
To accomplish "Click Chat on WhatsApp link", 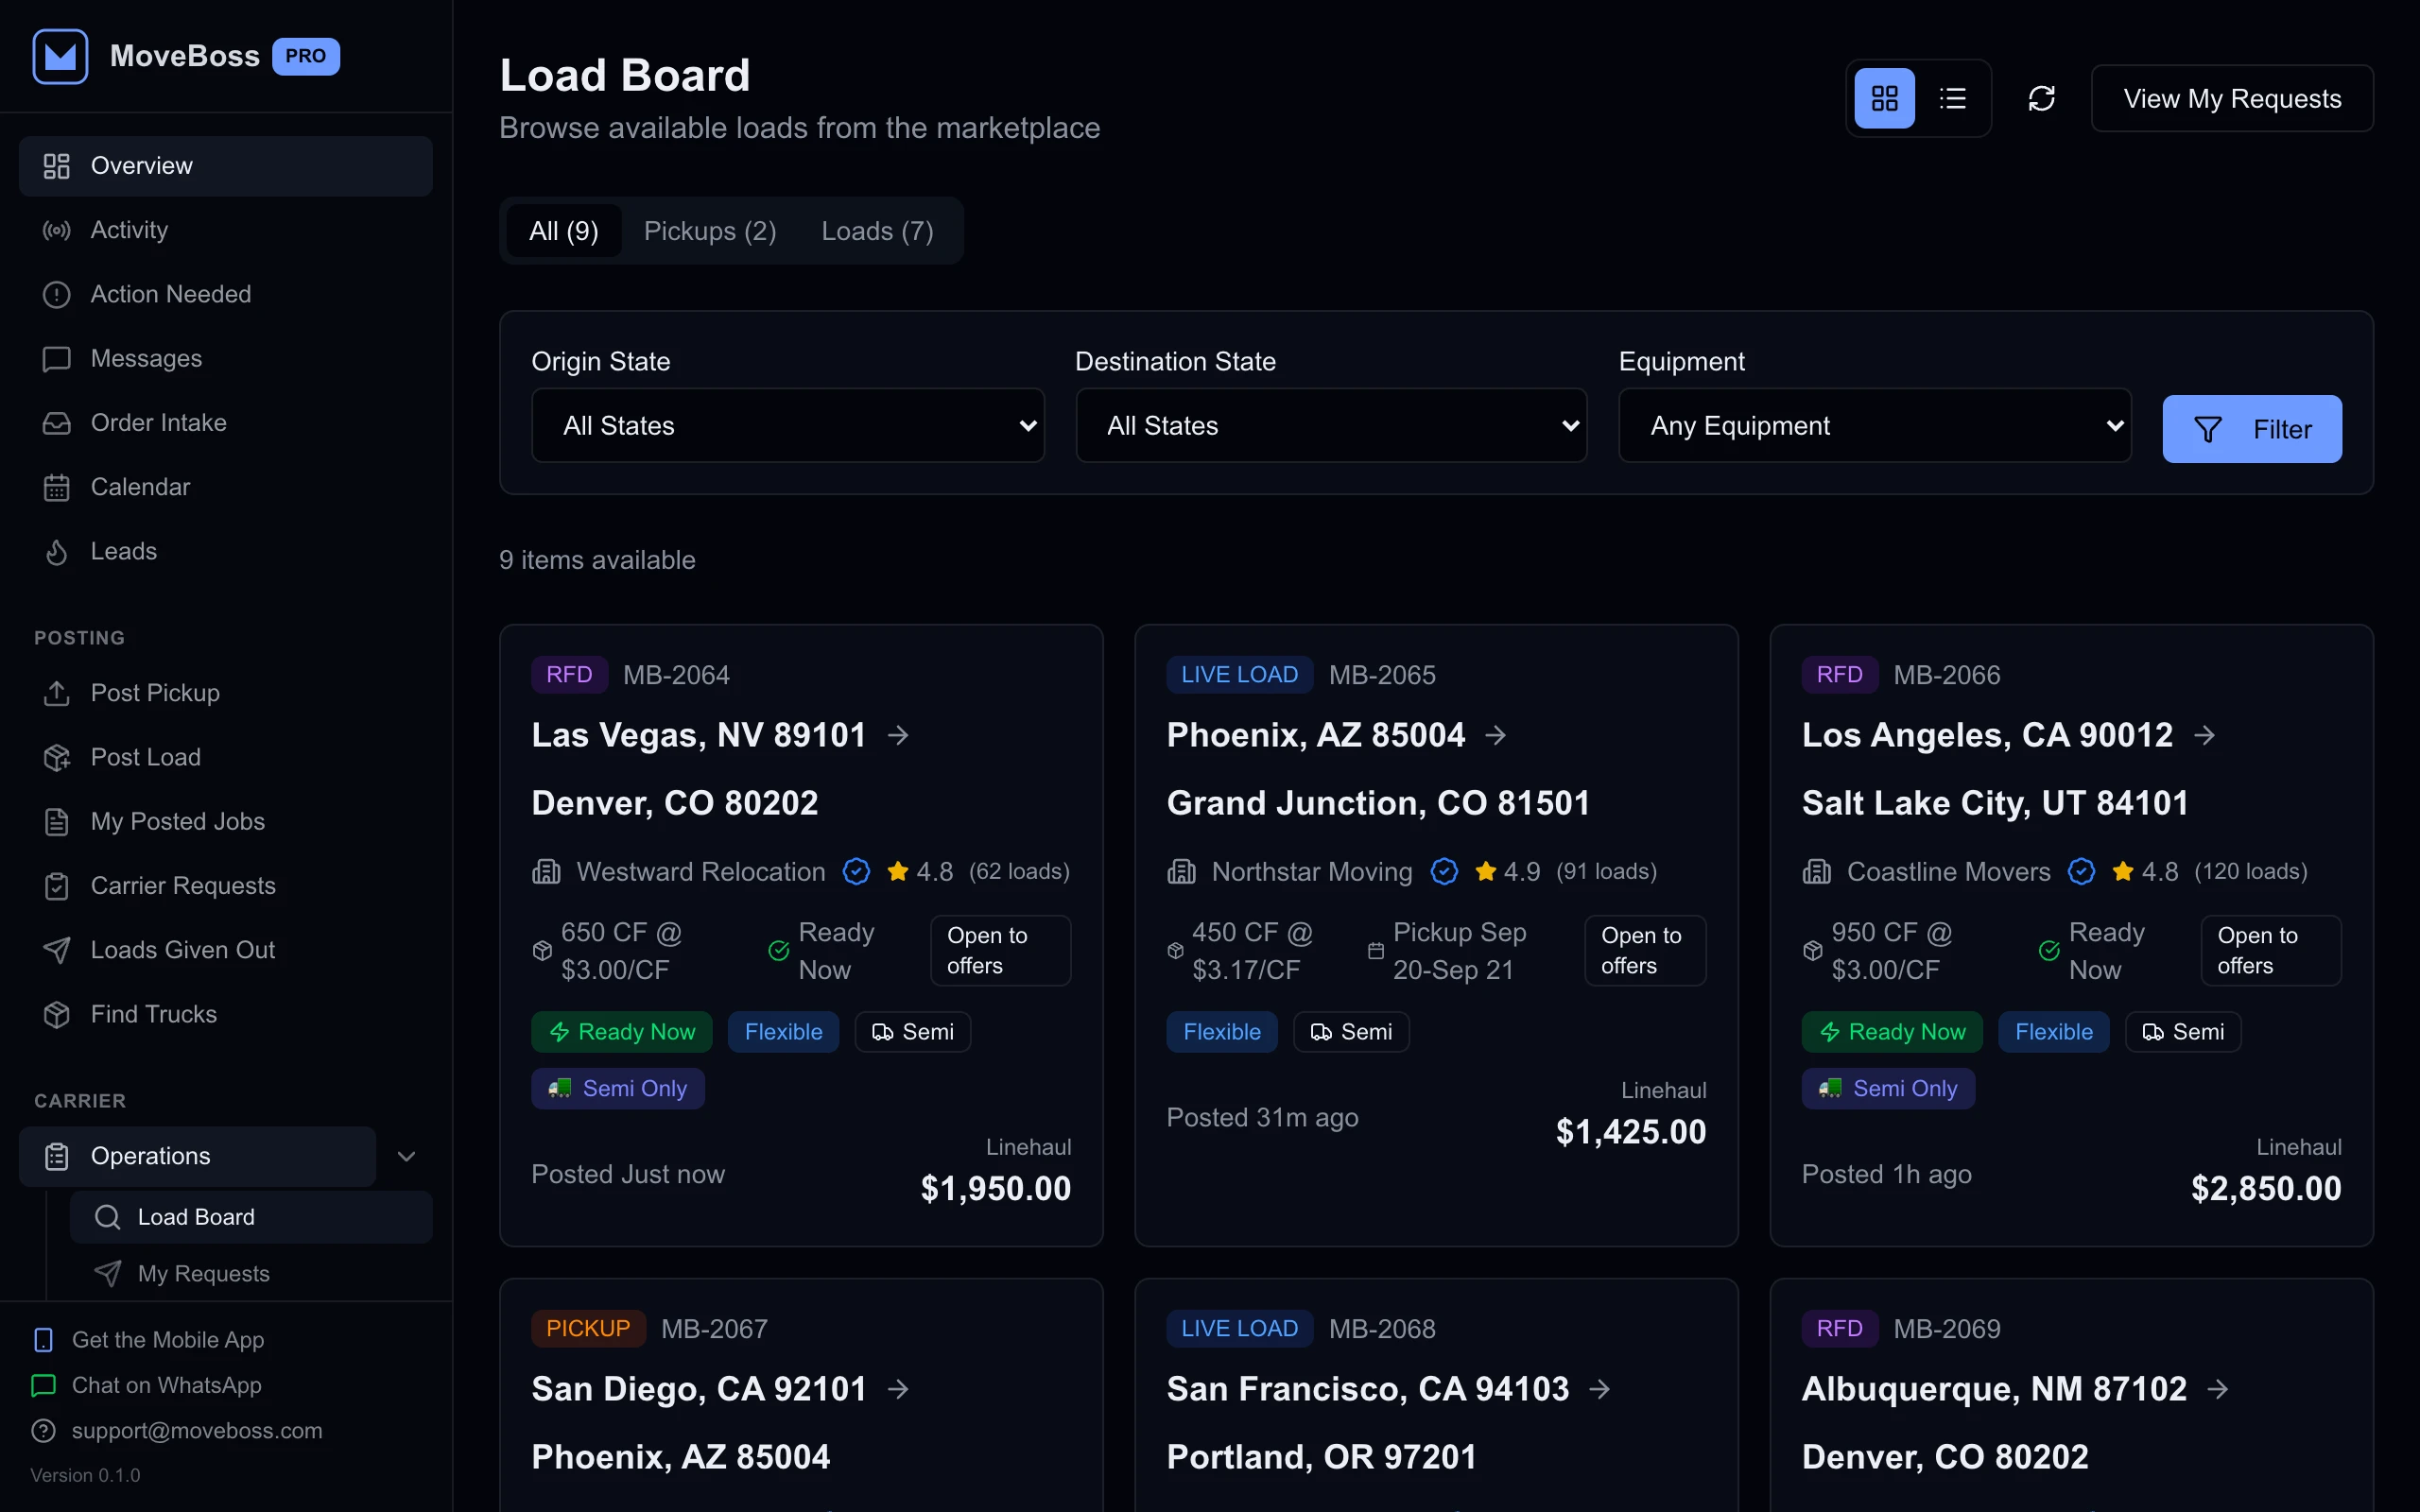I will (148, 1385).
